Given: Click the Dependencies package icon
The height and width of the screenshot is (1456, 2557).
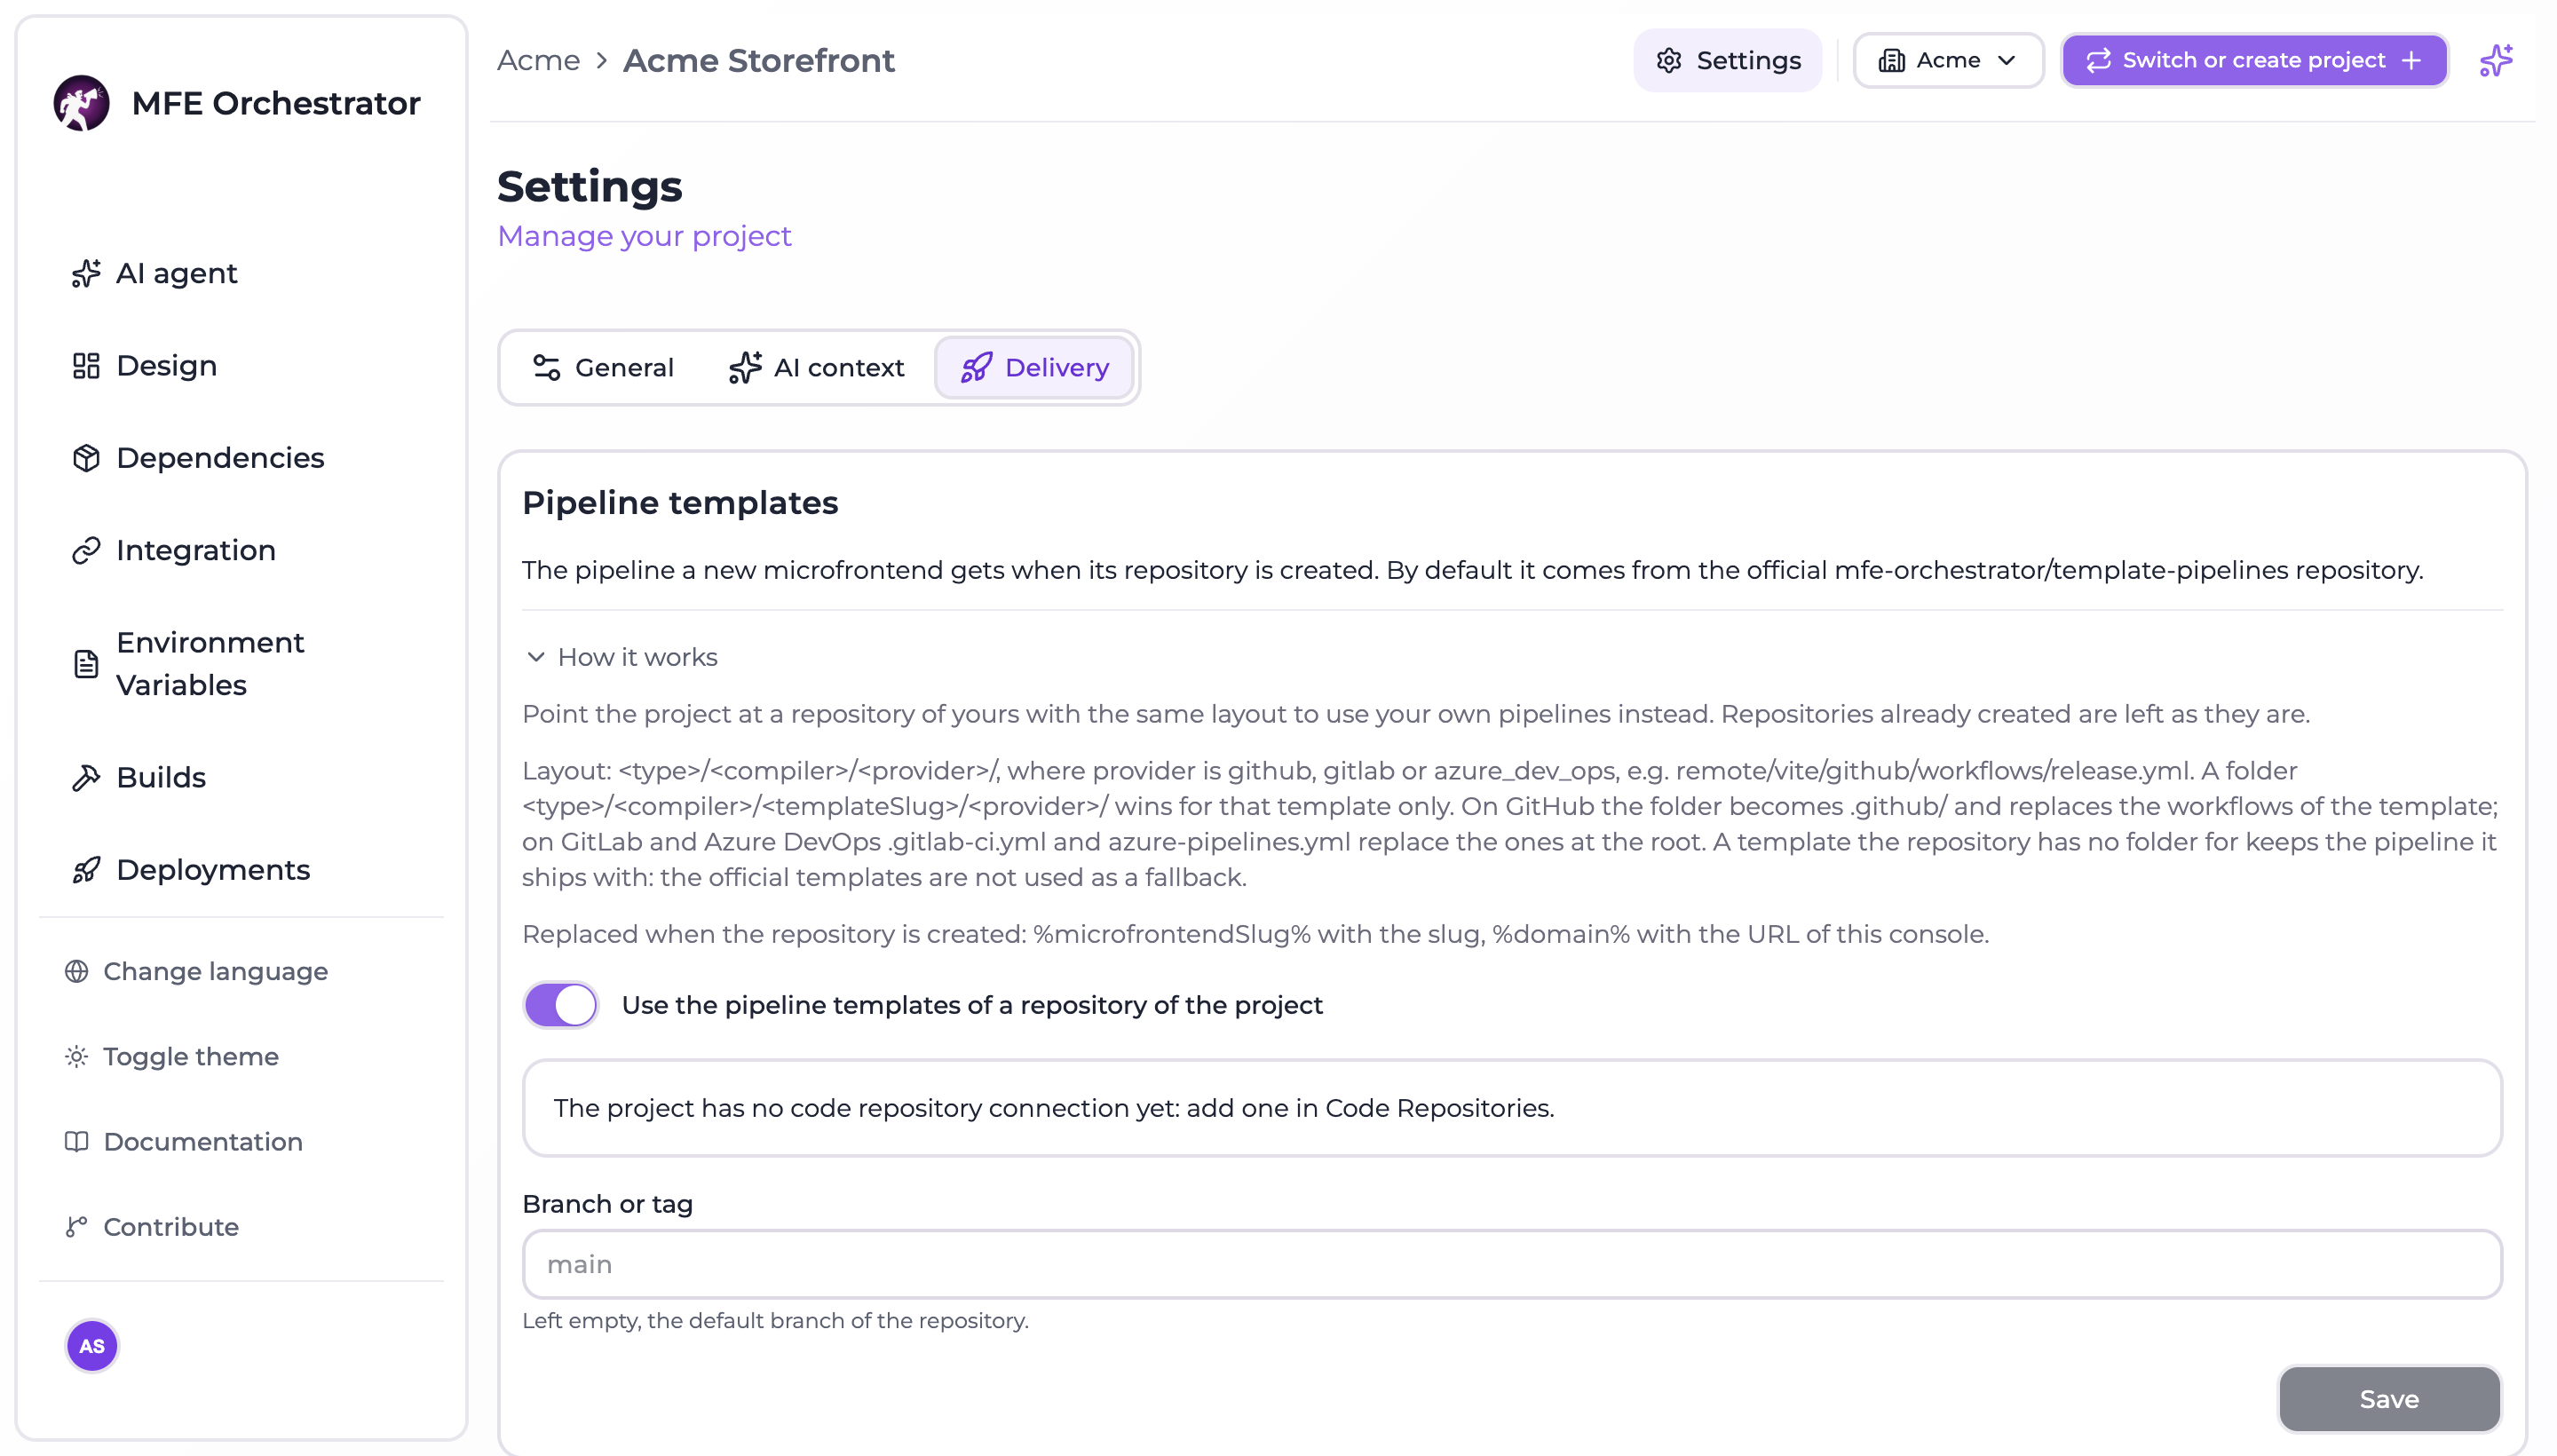Looking at the screenshot, I should click(x=86, y=458).
